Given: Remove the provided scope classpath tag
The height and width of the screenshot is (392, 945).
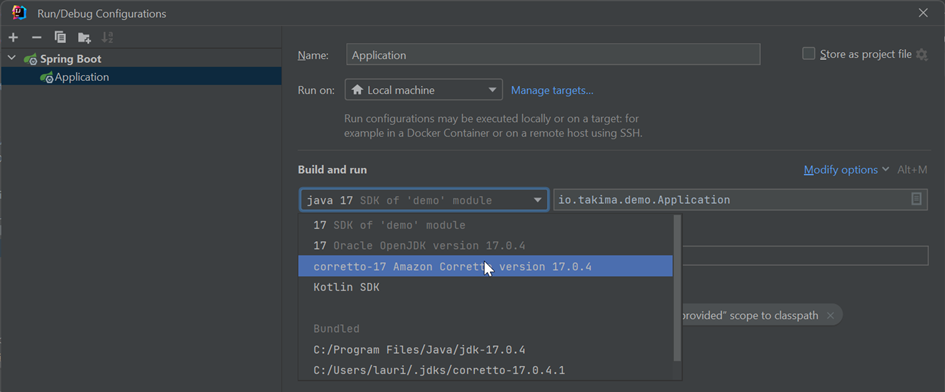Looking at the screenshot, I should (x=830, y=315).
